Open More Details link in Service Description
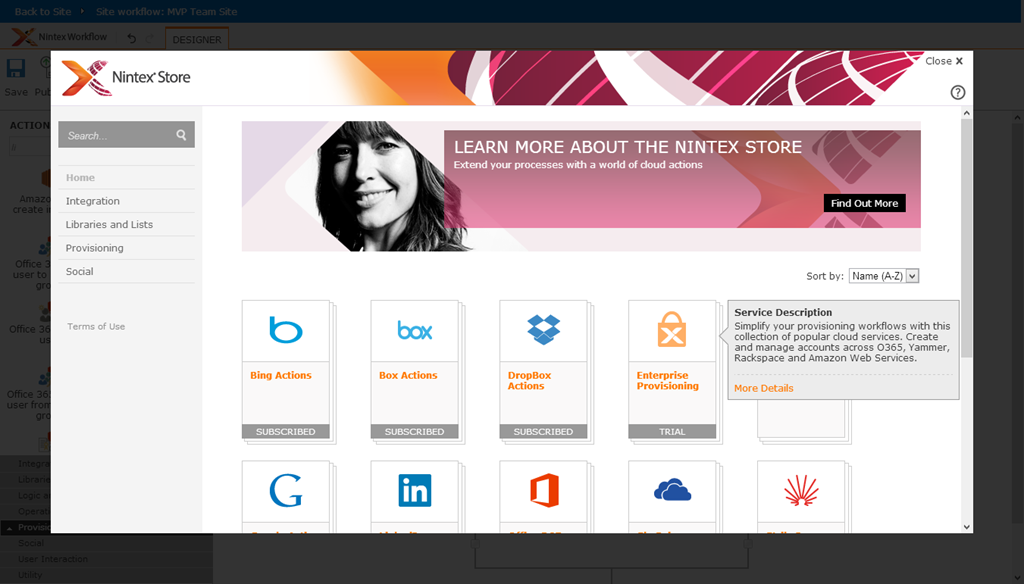Image resolution: width=1024 pixels, height=584 pixels. 763,388
